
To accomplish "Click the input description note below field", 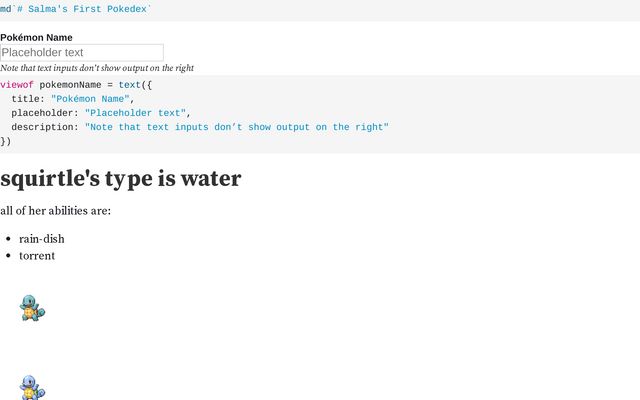I will [x=97, y=68].
